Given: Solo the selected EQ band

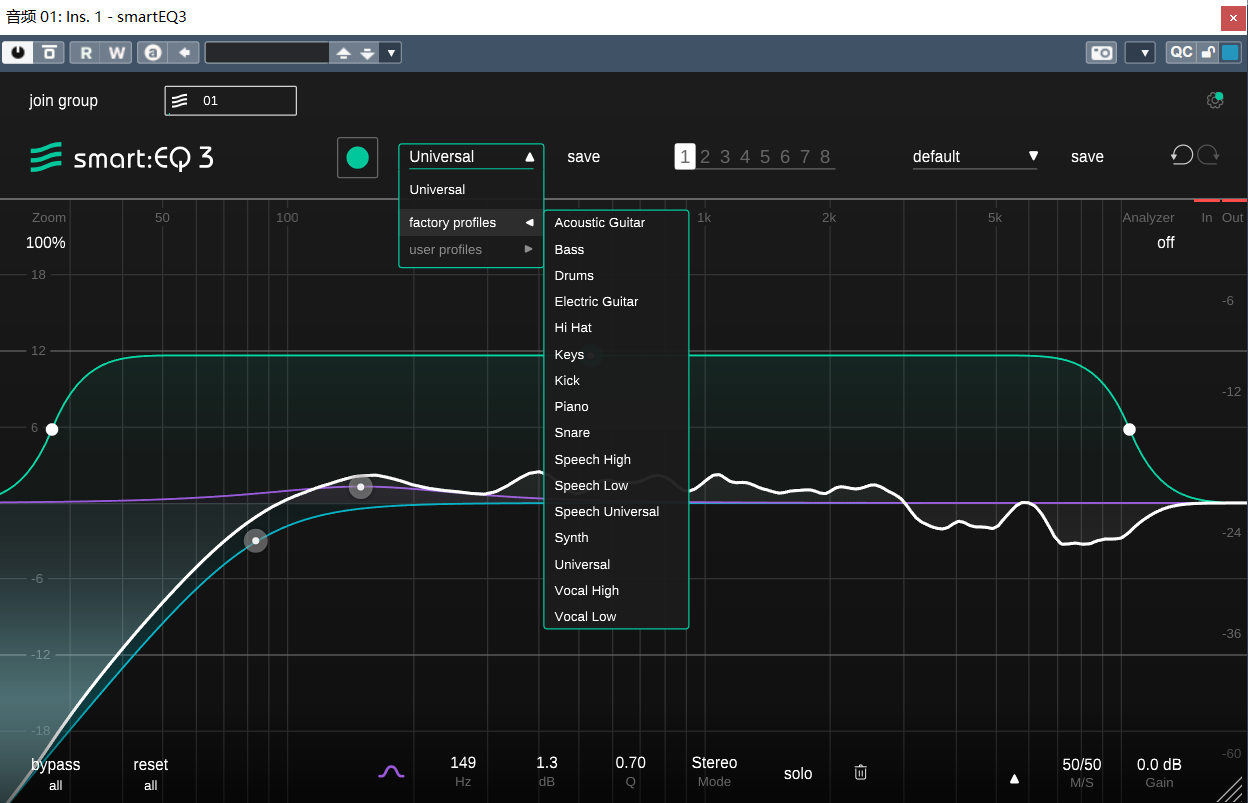Looking at the screenshot, I should (798, 774).
